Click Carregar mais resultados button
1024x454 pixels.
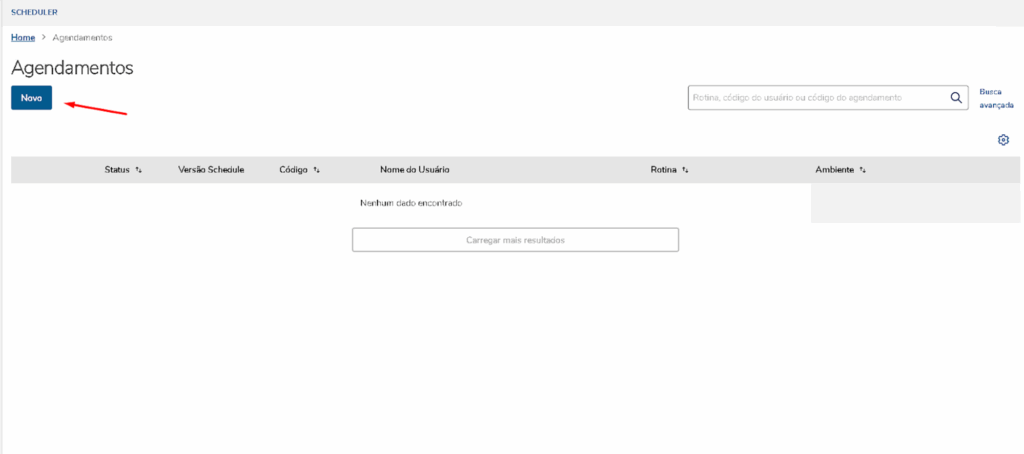[515, 240]
